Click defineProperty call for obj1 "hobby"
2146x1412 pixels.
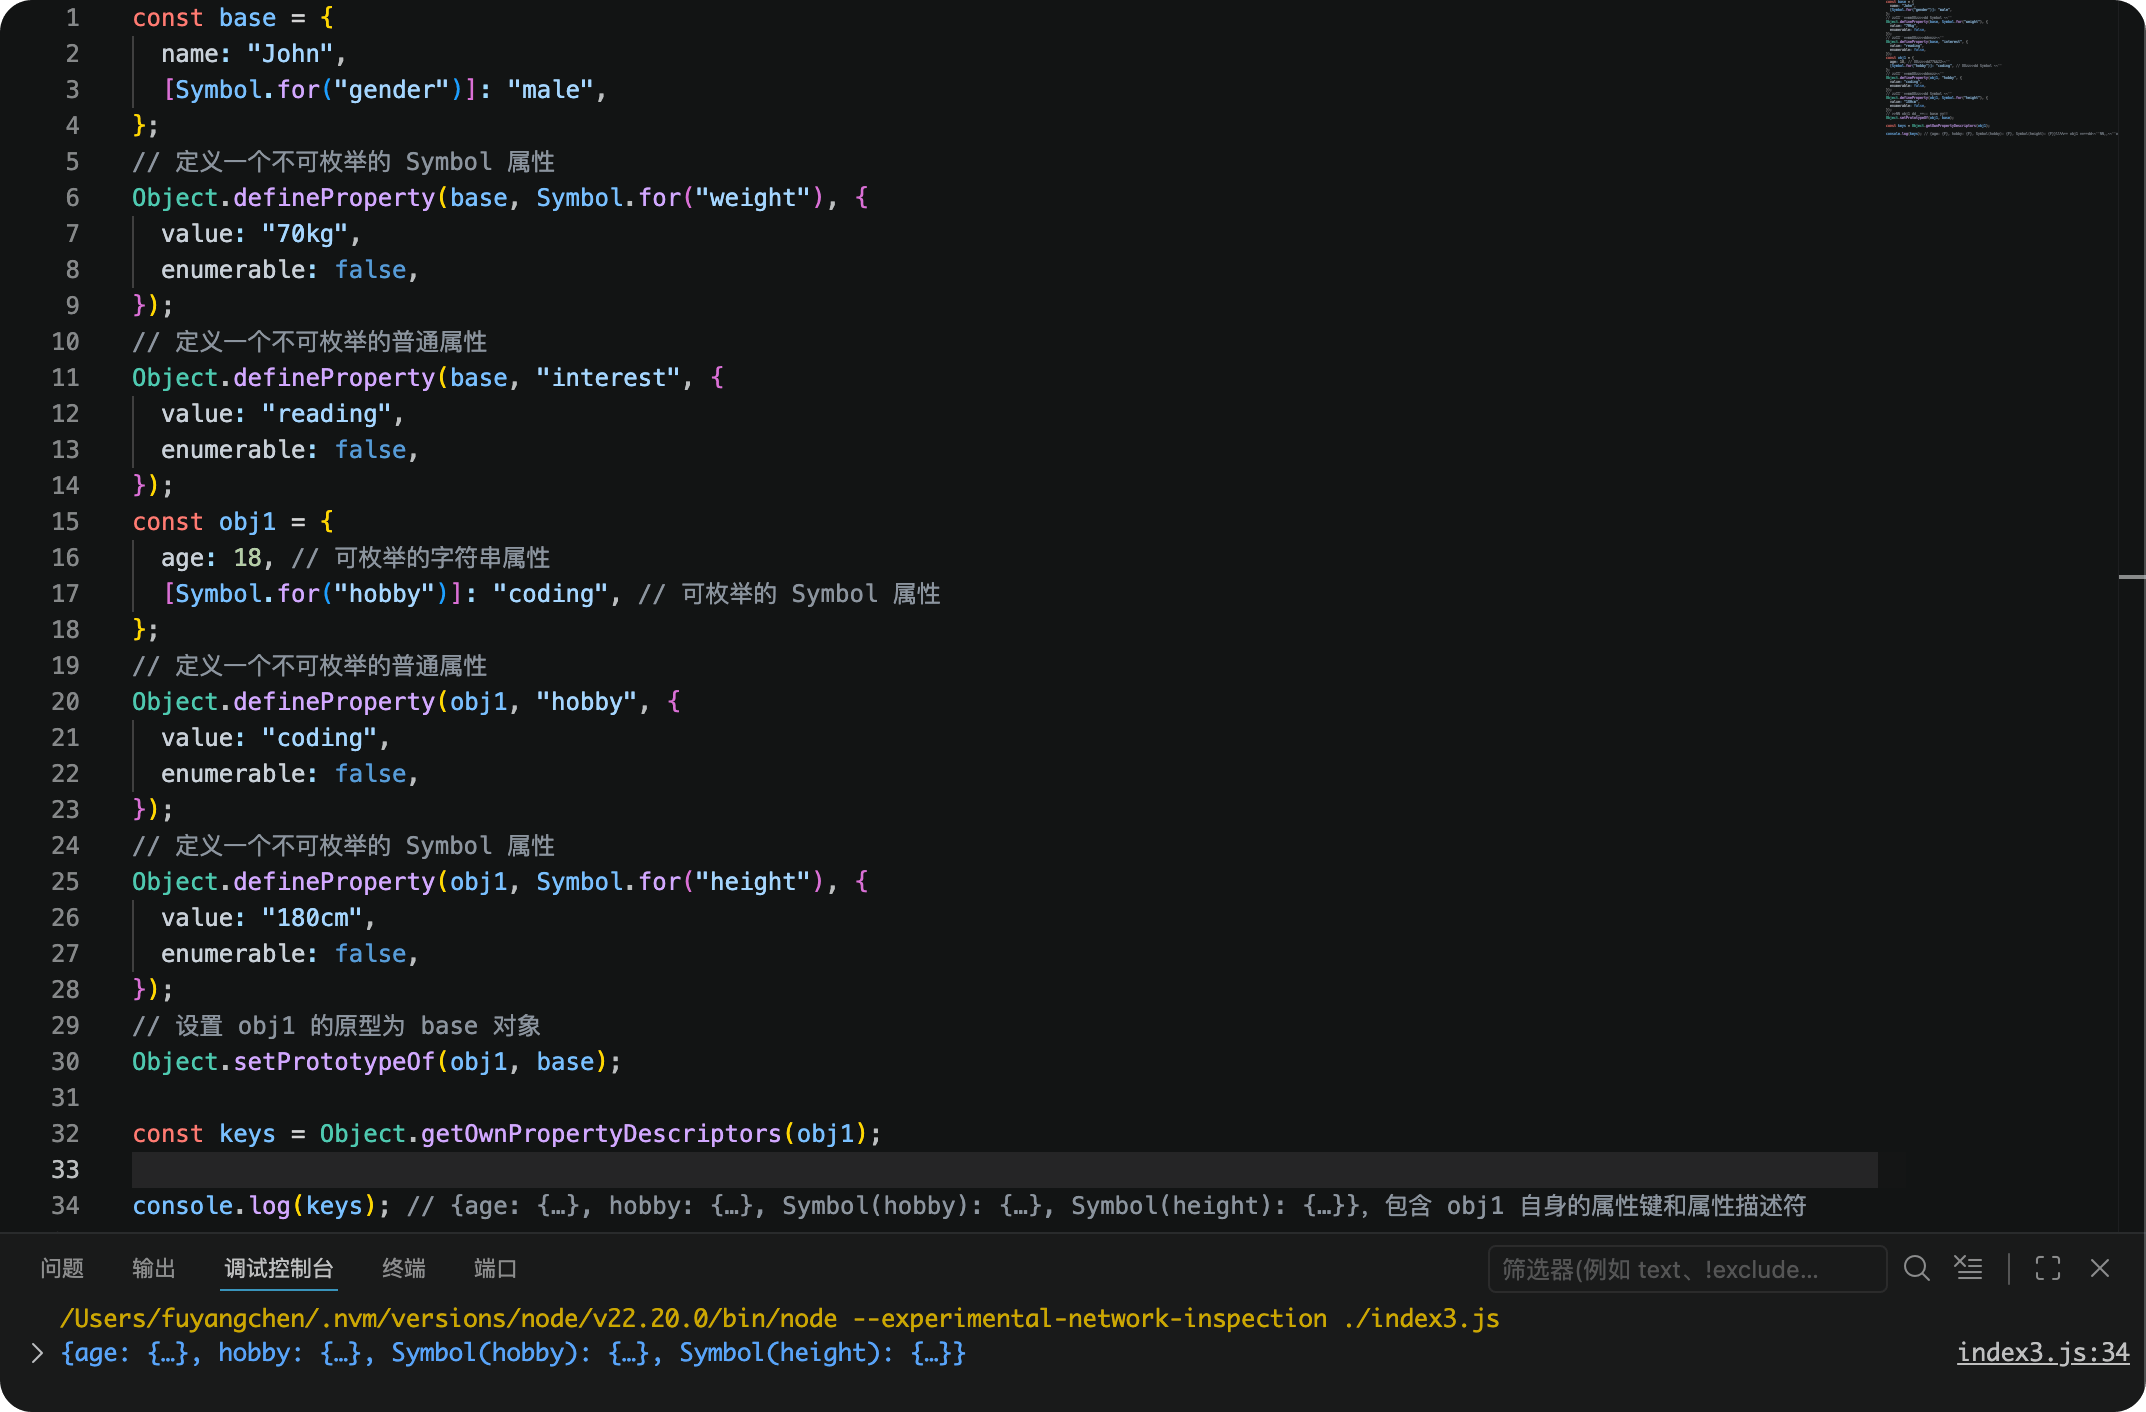(406, 702)
